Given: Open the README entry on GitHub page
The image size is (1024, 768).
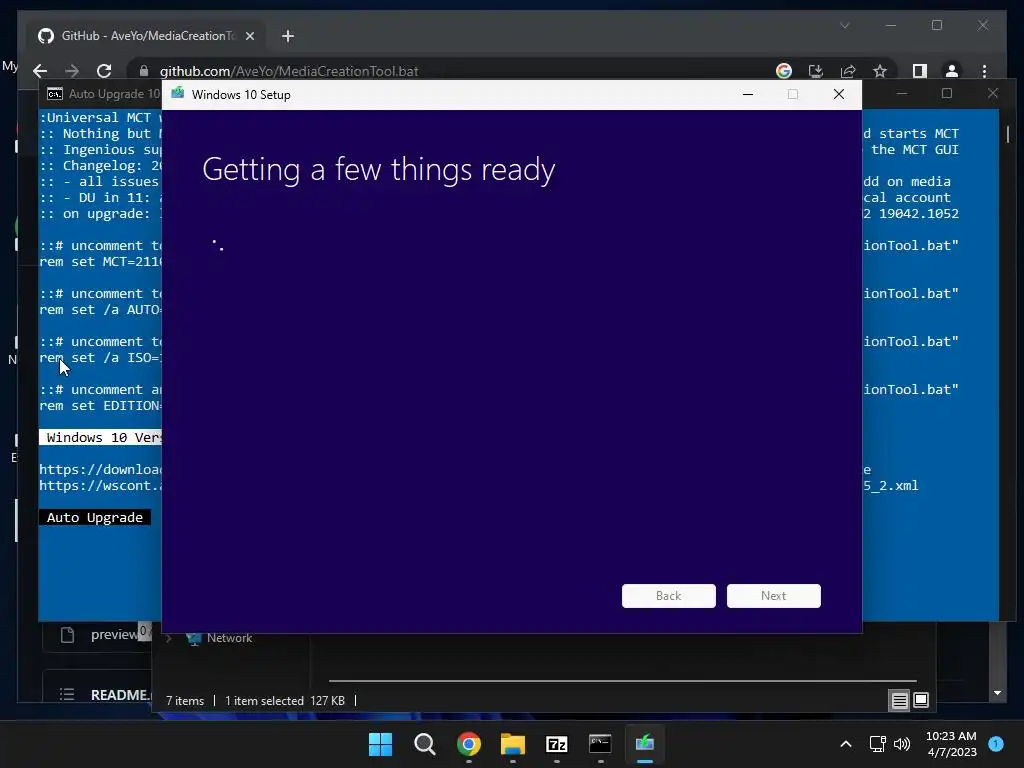Looking at the screenshot, I should click(121, 695).
